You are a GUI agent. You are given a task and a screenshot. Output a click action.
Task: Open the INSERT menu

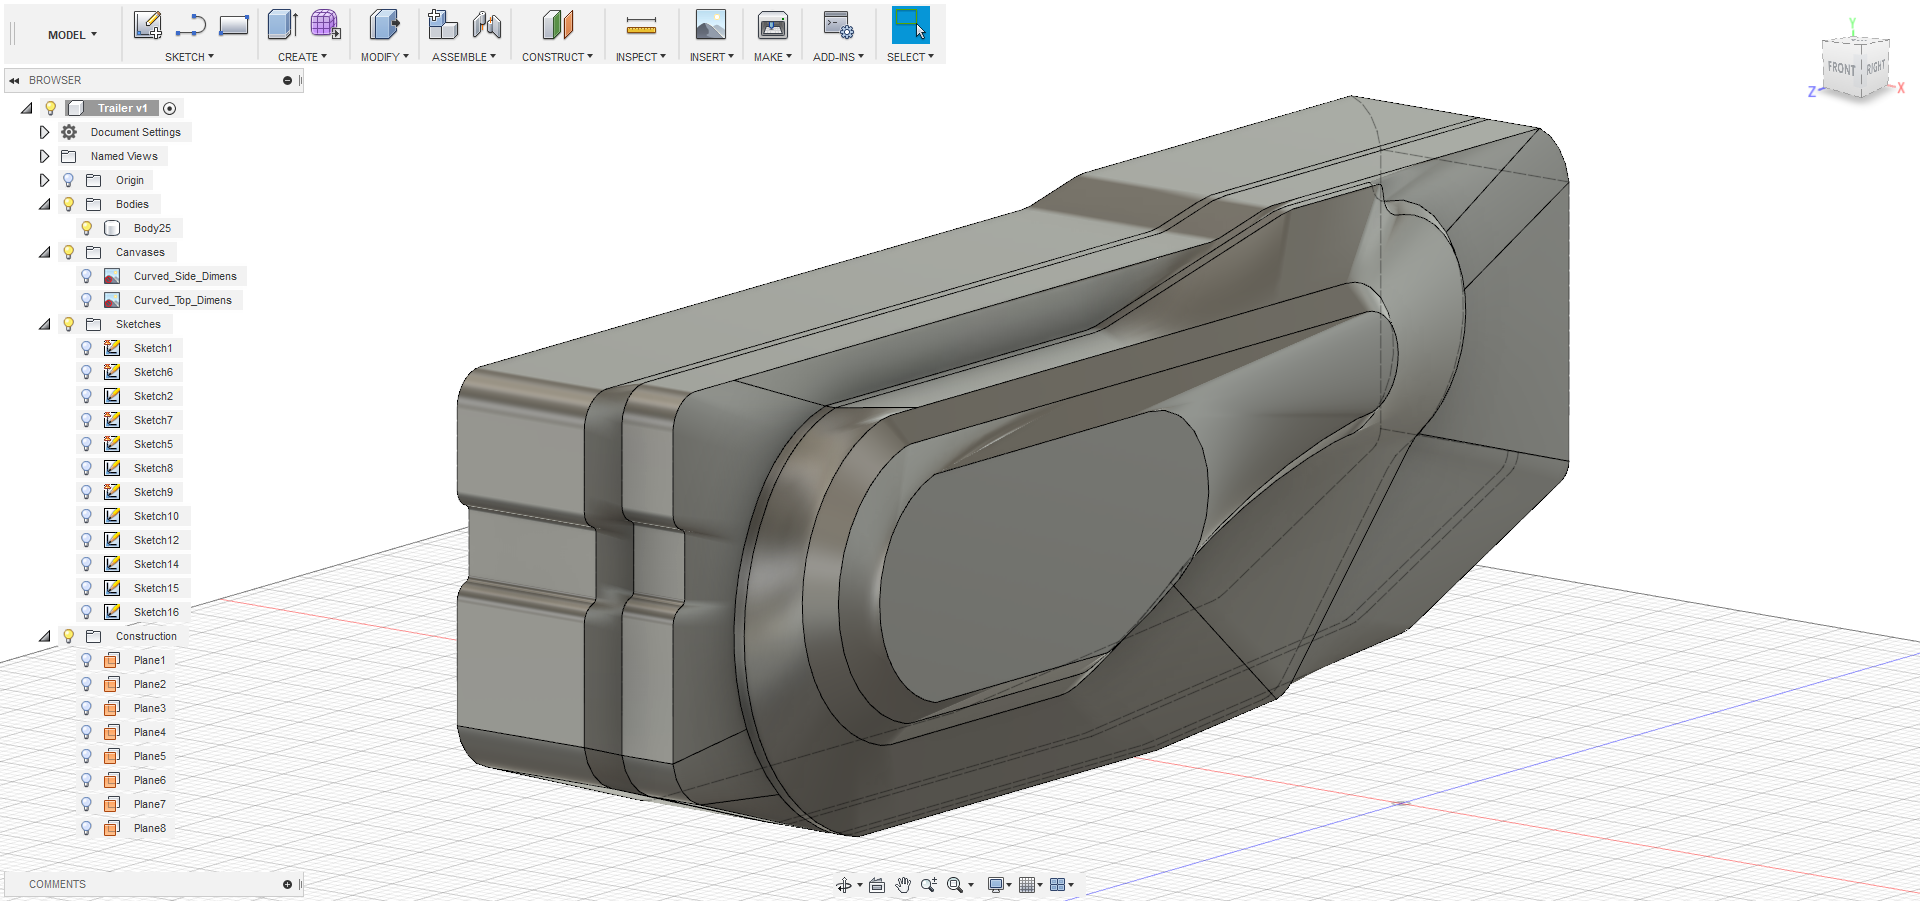(711, 57)
